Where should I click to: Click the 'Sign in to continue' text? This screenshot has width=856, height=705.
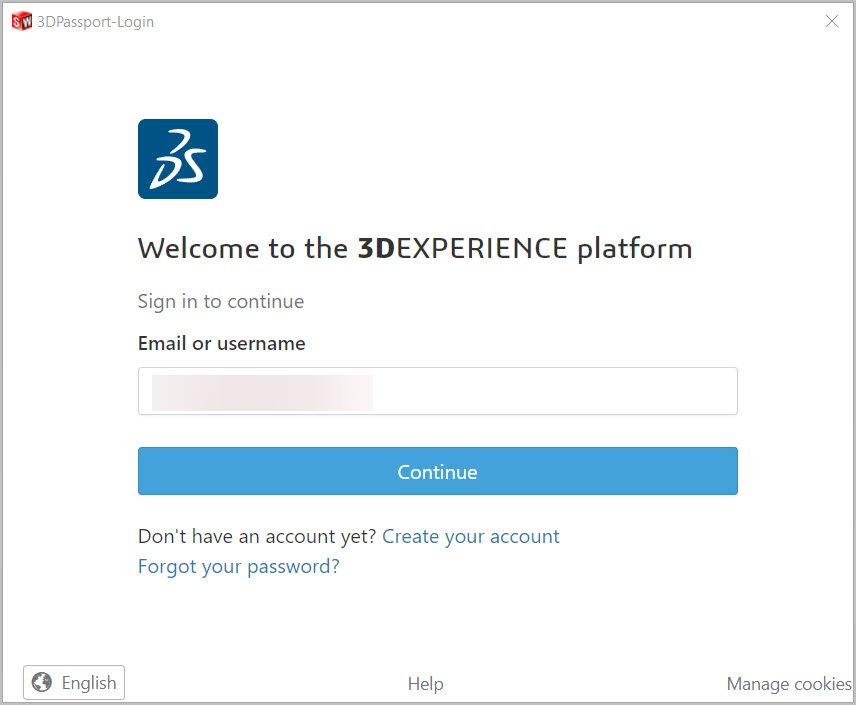click(221, 301)
